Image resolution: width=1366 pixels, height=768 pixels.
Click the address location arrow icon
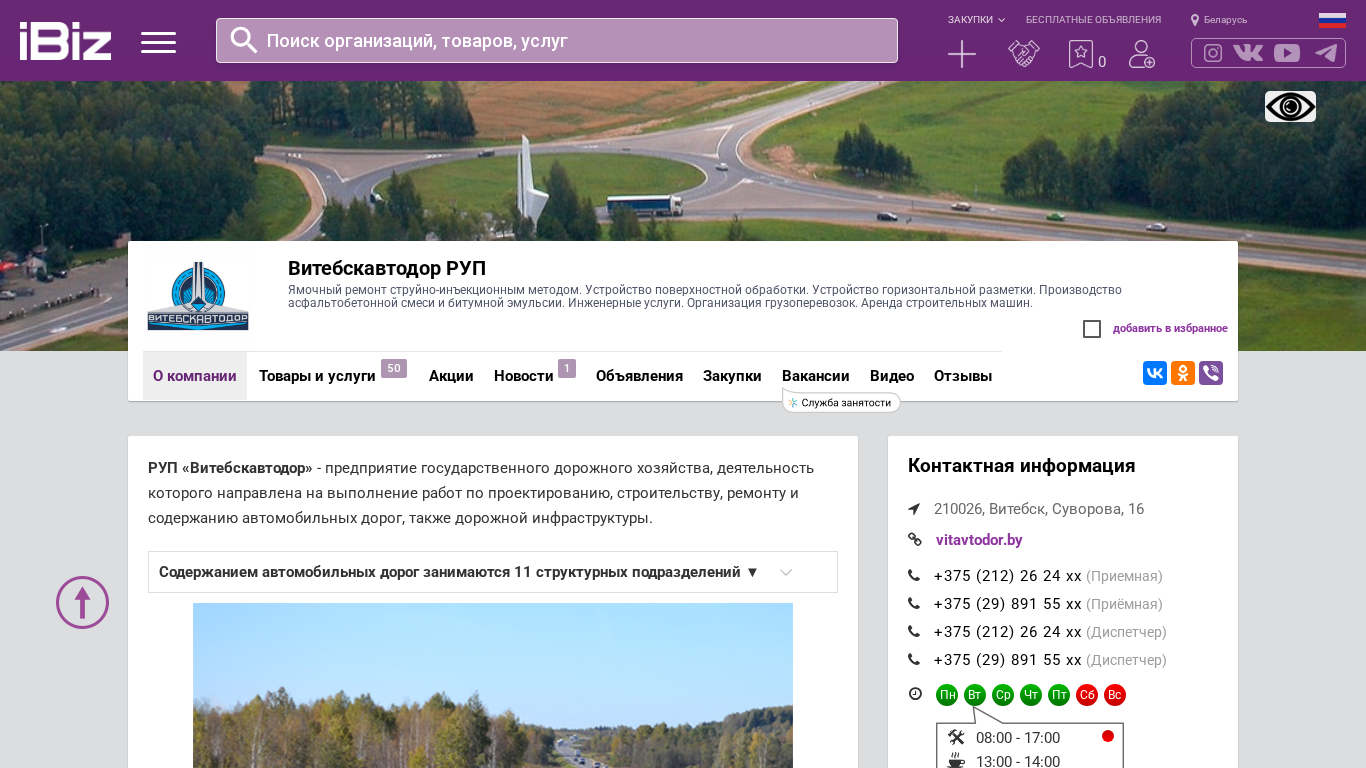(914, 509)
